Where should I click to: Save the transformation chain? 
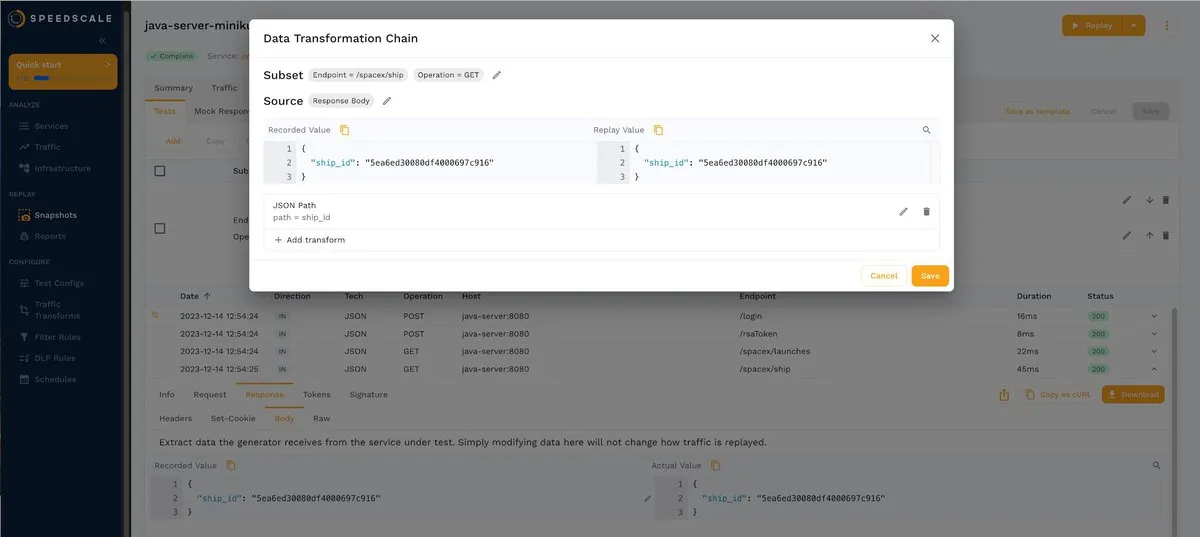coord(930,276)
